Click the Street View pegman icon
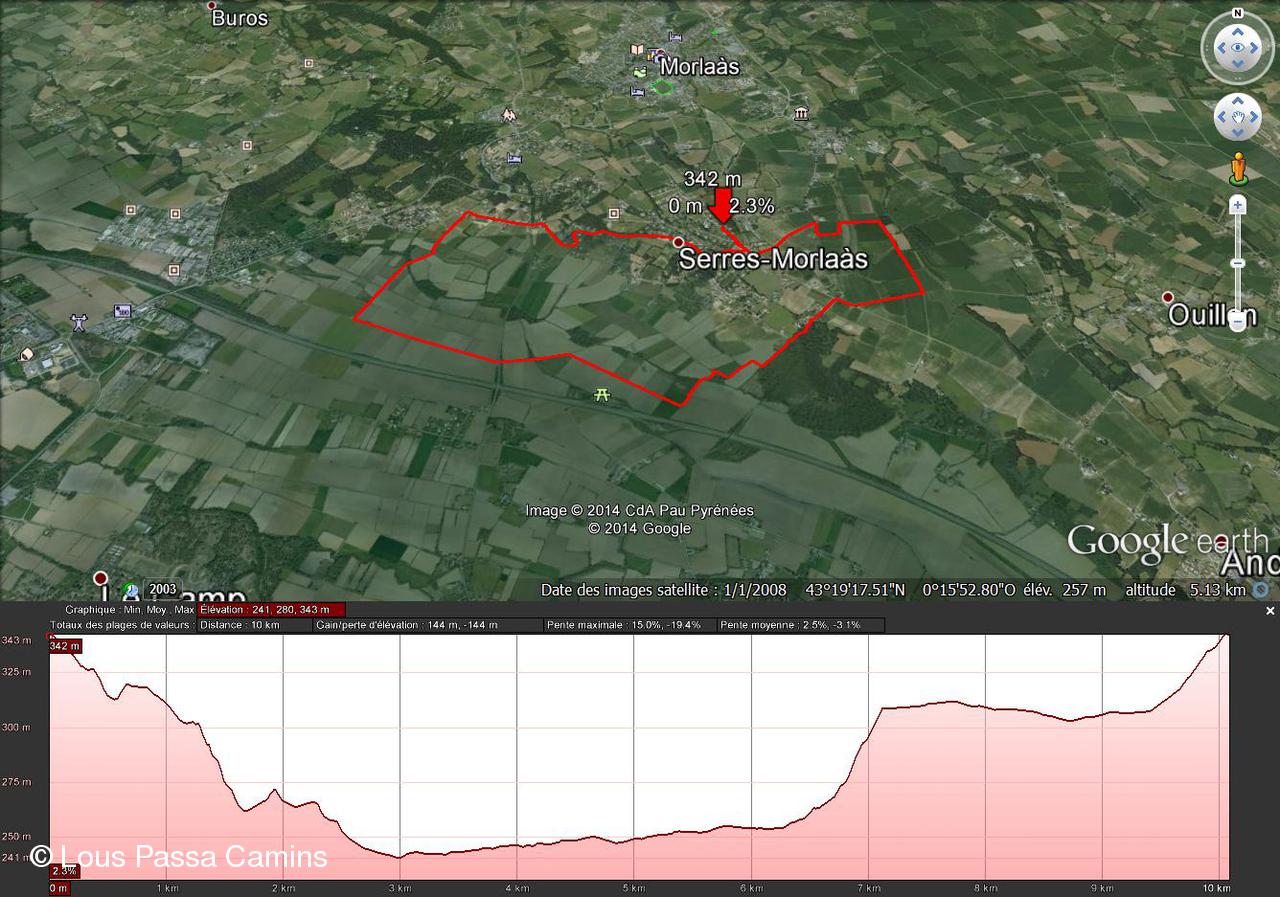The width and height of the screenshot is (1280, 897). pyautogui.click(x=1238, y=168)
